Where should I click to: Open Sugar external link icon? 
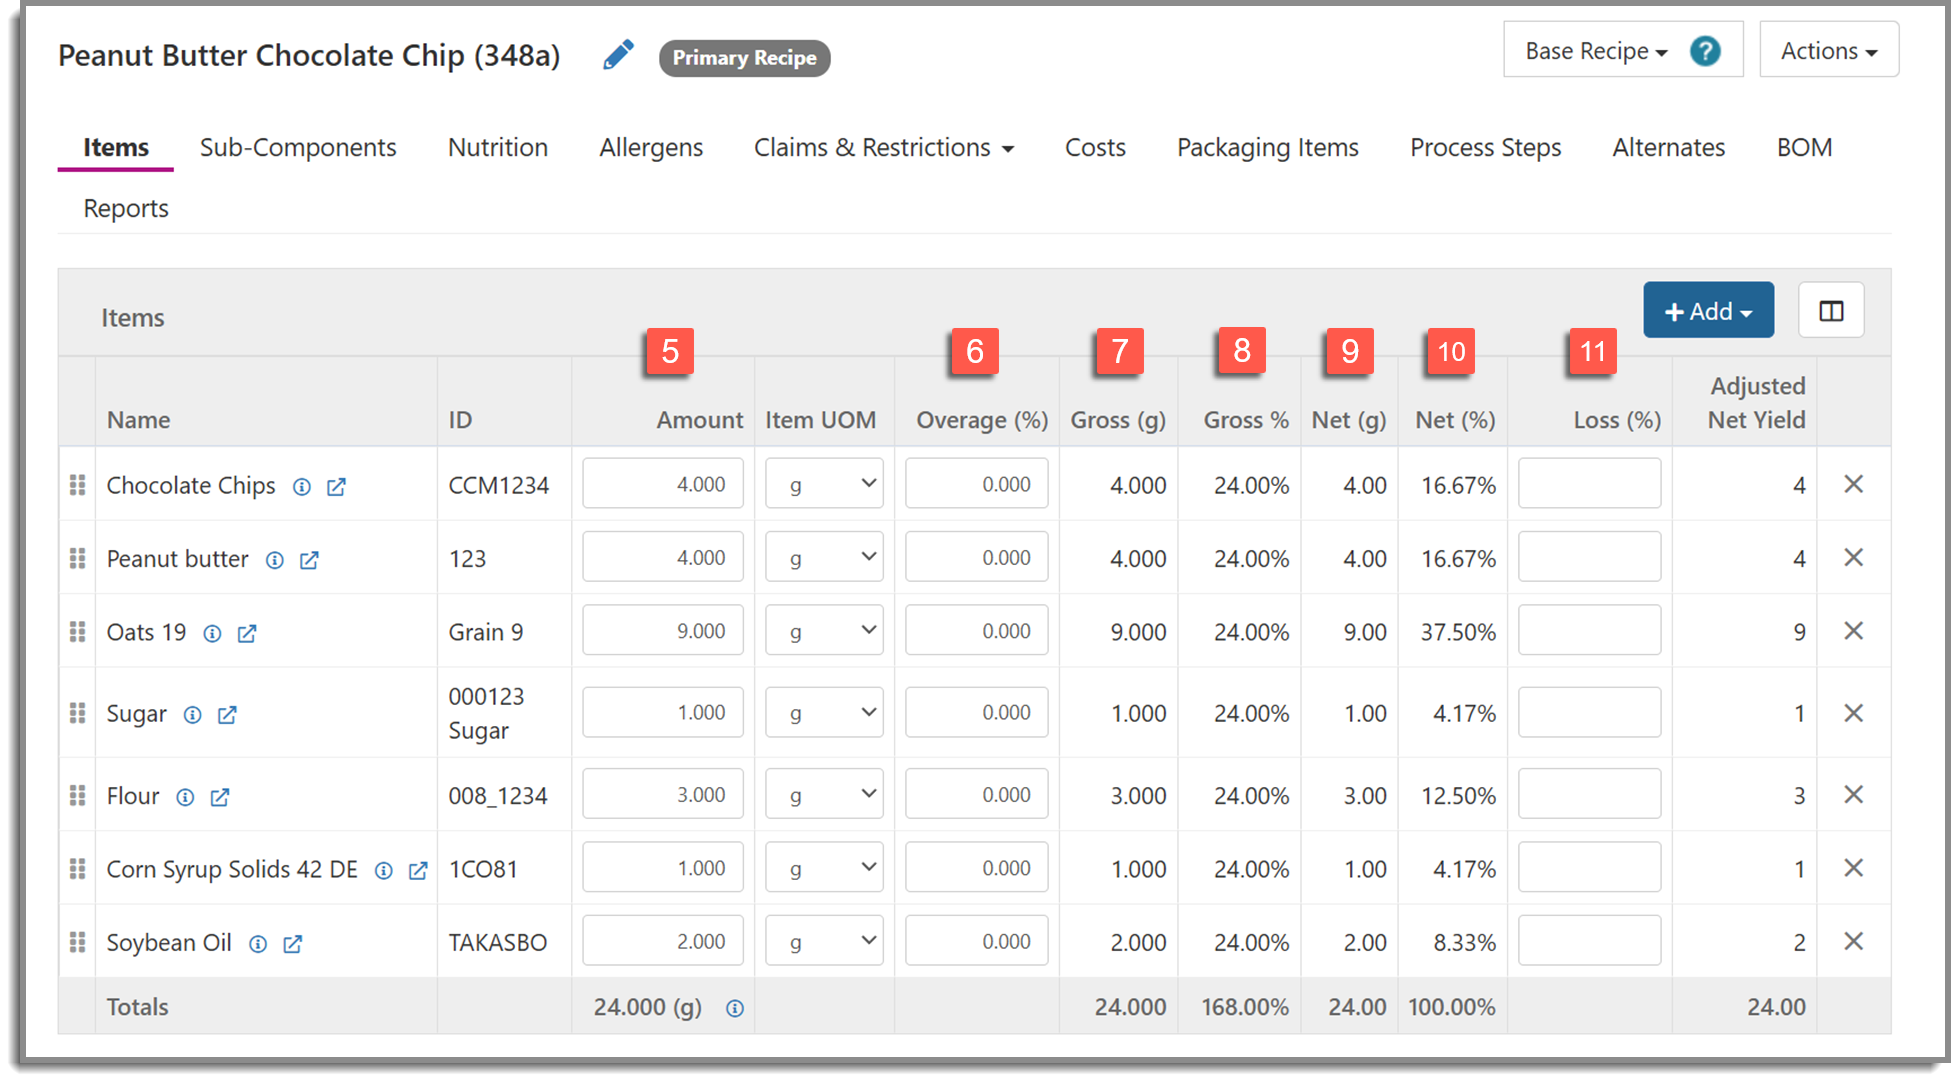point(227,715)
